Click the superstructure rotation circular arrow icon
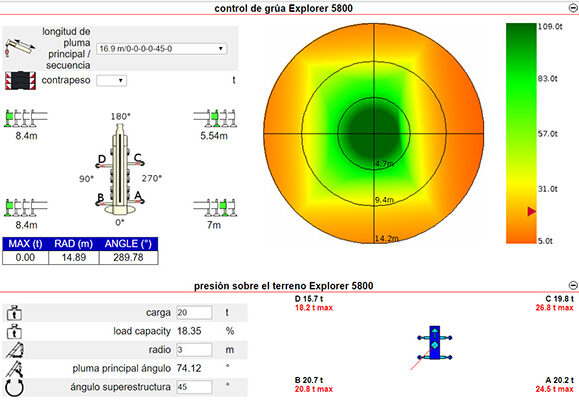The height and width of the screenshot is (405, 579). 14,388
